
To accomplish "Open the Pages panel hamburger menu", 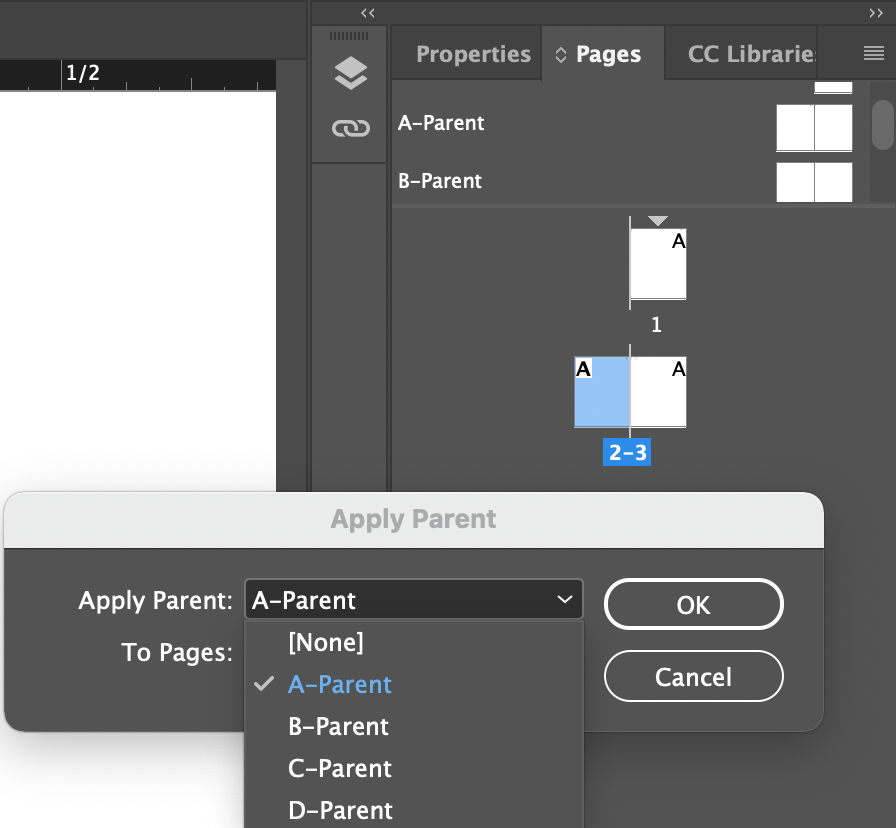I will [x=873, y=54].
